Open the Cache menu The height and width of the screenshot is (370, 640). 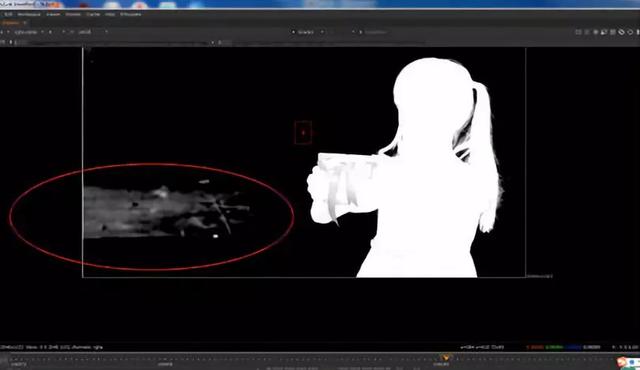[93, 14]
